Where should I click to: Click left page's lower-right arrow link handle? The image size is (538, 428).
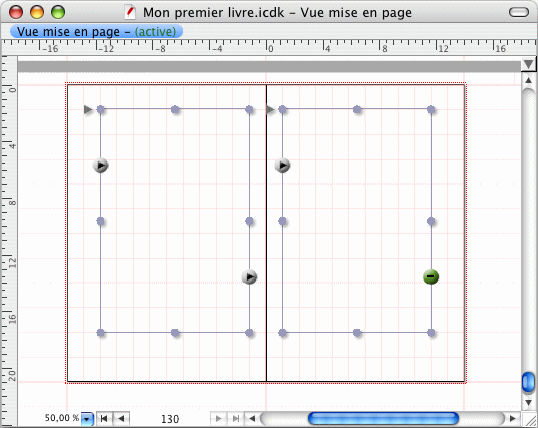point(249,277)
